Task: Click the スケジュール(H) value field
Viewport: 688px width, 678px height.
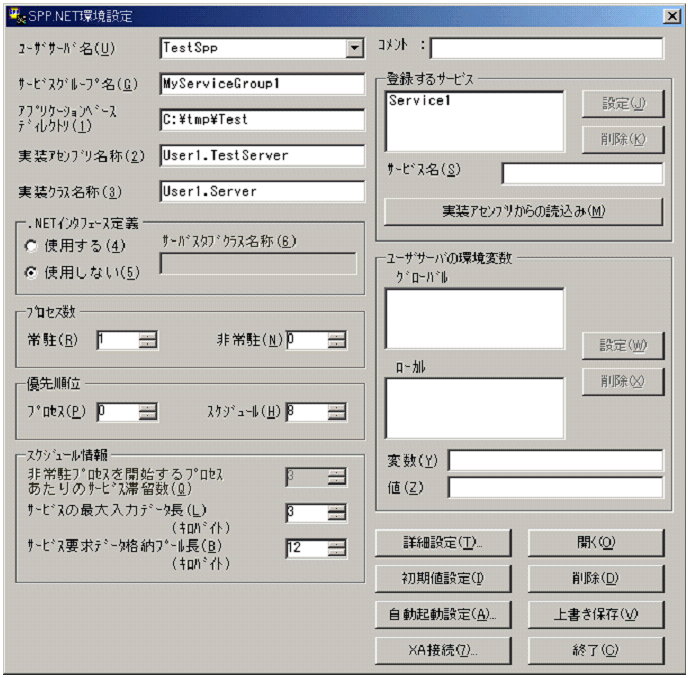Action: click(x=307, y=412)
